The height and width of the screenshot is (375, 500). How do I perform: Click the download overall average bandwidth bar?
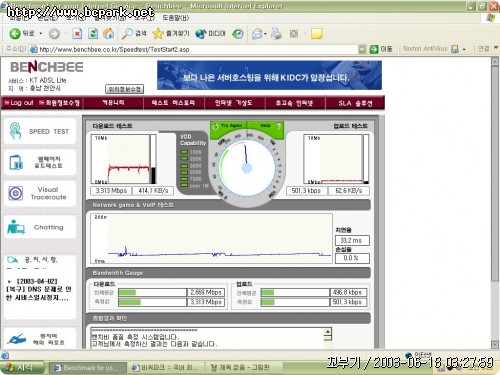pyautogui.click(x=152, y=292)
